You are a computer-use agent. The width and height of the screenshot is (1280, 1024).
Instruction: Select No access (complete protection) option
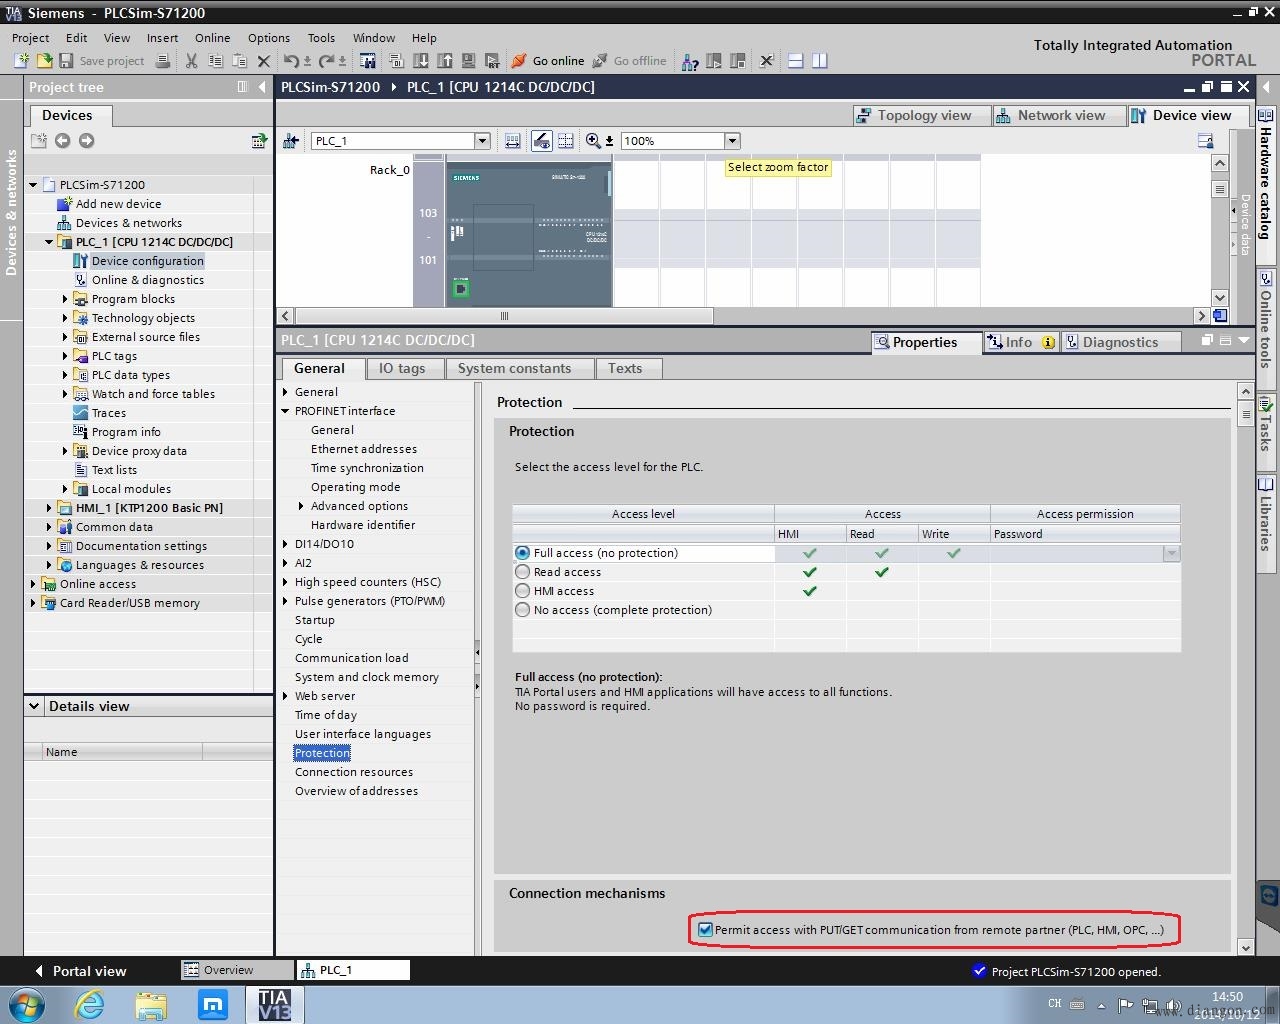click(522, 610)
